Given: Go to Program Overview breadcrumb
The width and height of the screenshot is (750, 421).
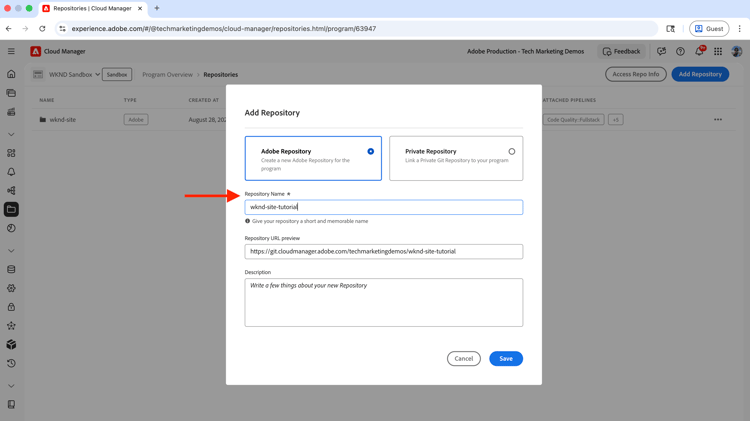Looking at the screenshot, I should tap(167, 75).
